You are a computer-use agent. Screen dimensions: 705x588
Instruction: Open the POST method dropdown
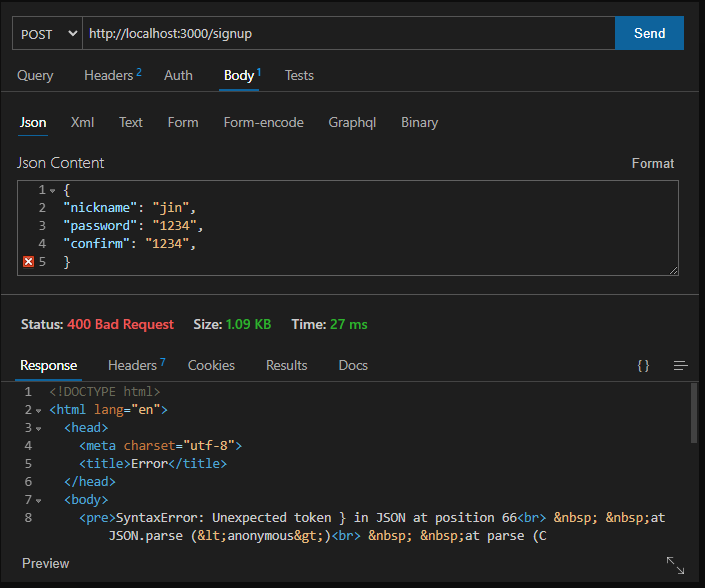pyautogui.click(x=47, y=34)
